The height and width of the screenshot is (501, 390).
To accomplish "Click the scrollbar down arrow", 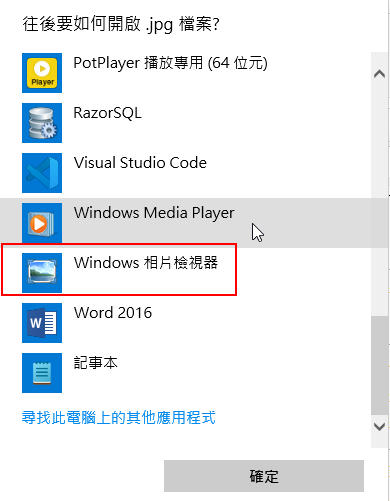I will (379, 426).
